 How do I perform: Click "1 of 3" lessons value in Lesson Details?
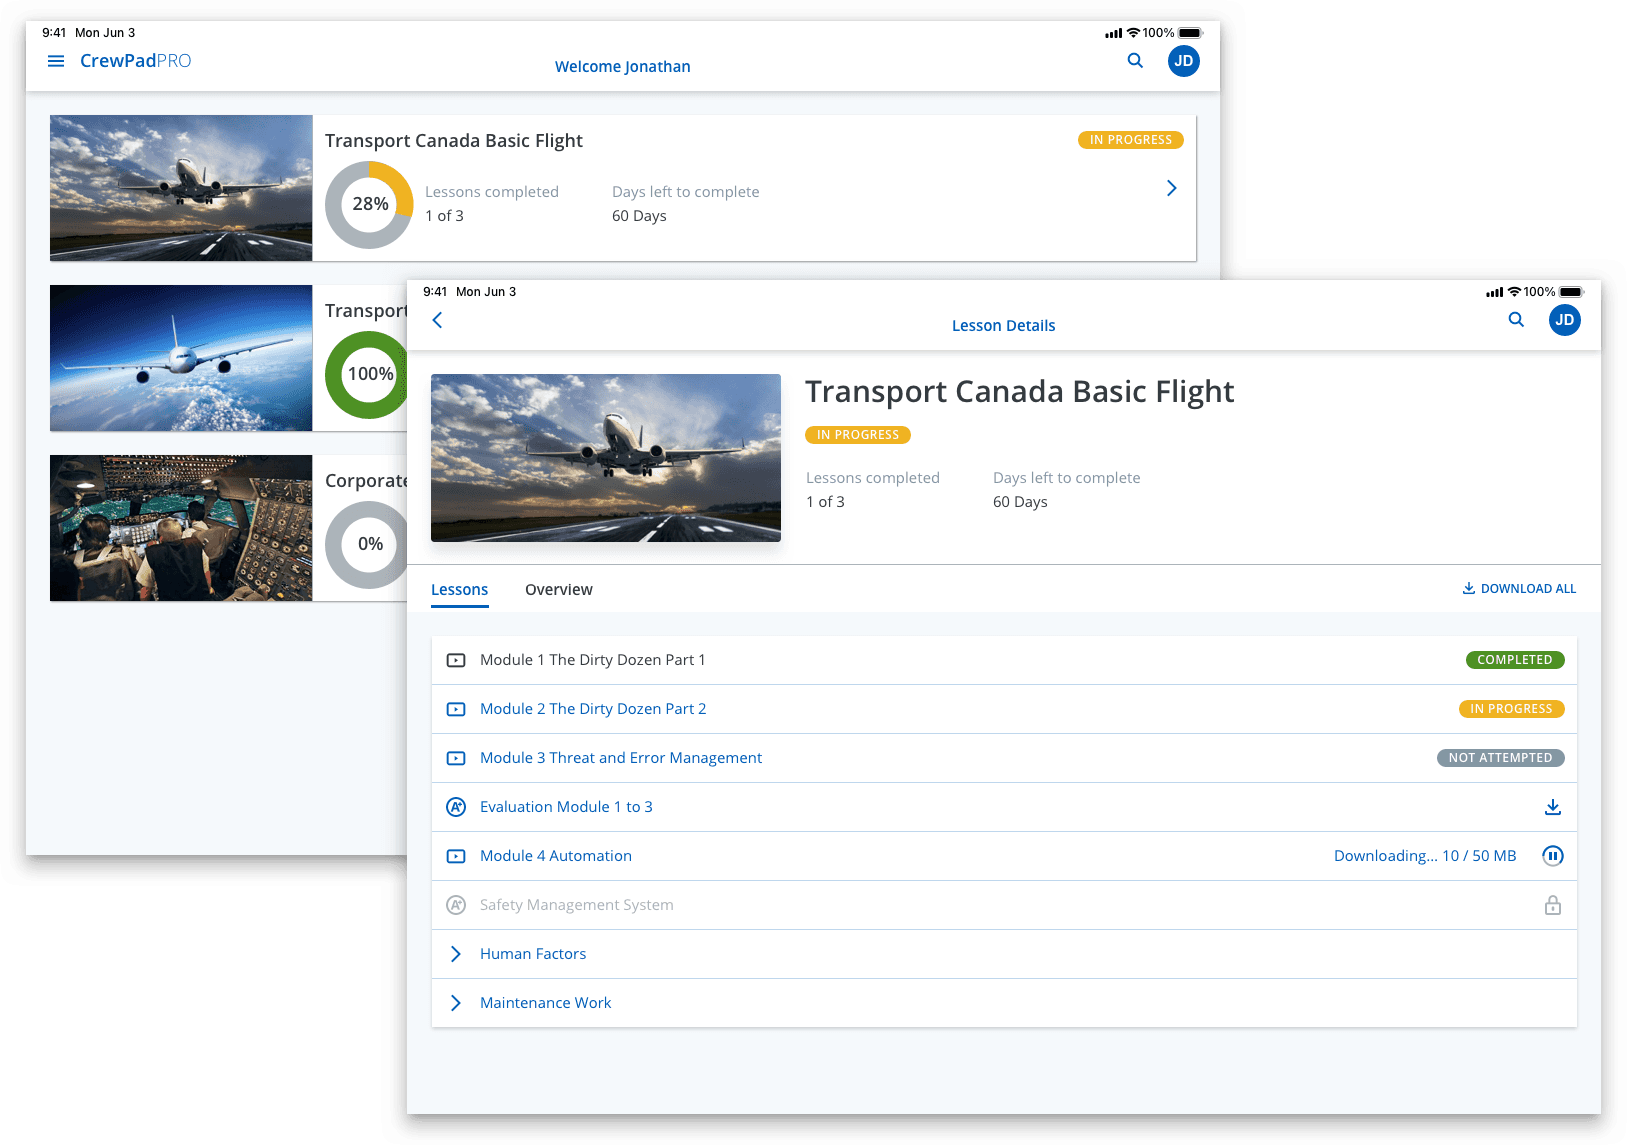tap(825, 502)
